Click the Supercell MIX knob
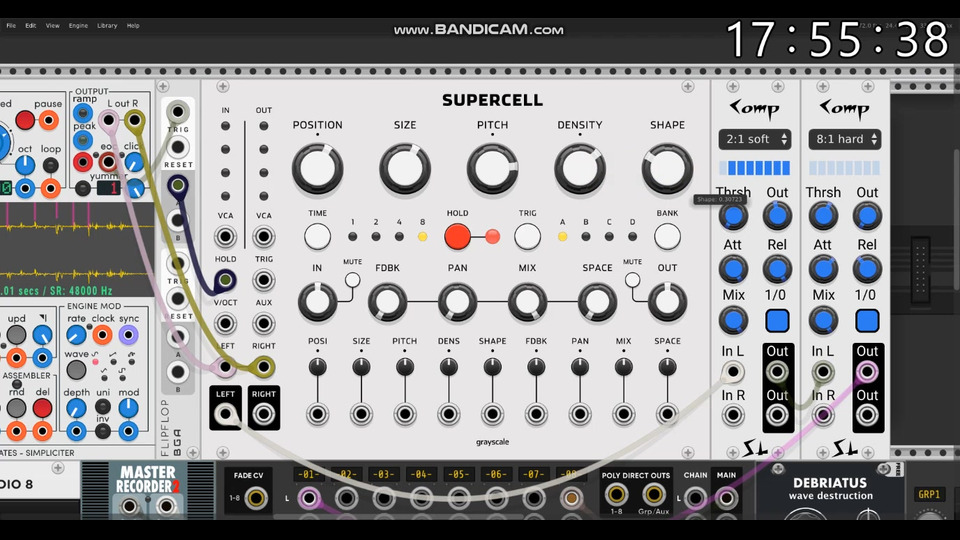960x540 pixels. coord(527,302)
